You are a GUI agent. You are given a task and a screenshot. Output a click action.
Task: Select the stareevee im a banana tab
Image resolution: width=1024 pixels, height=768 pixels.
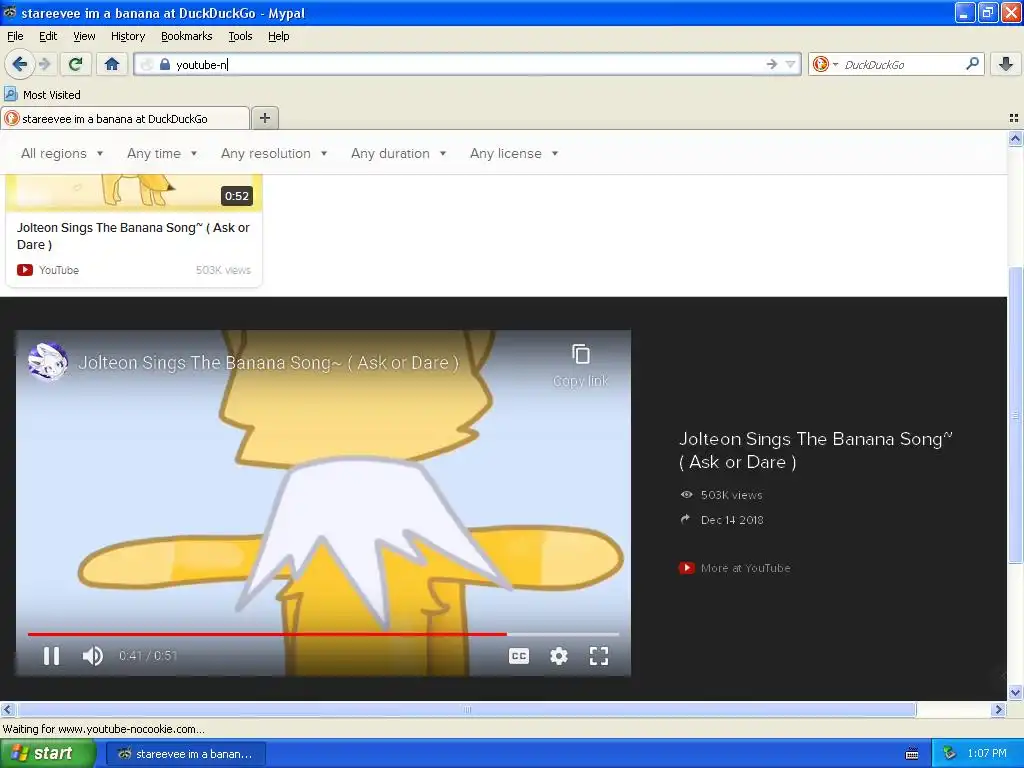click(125, 118)
